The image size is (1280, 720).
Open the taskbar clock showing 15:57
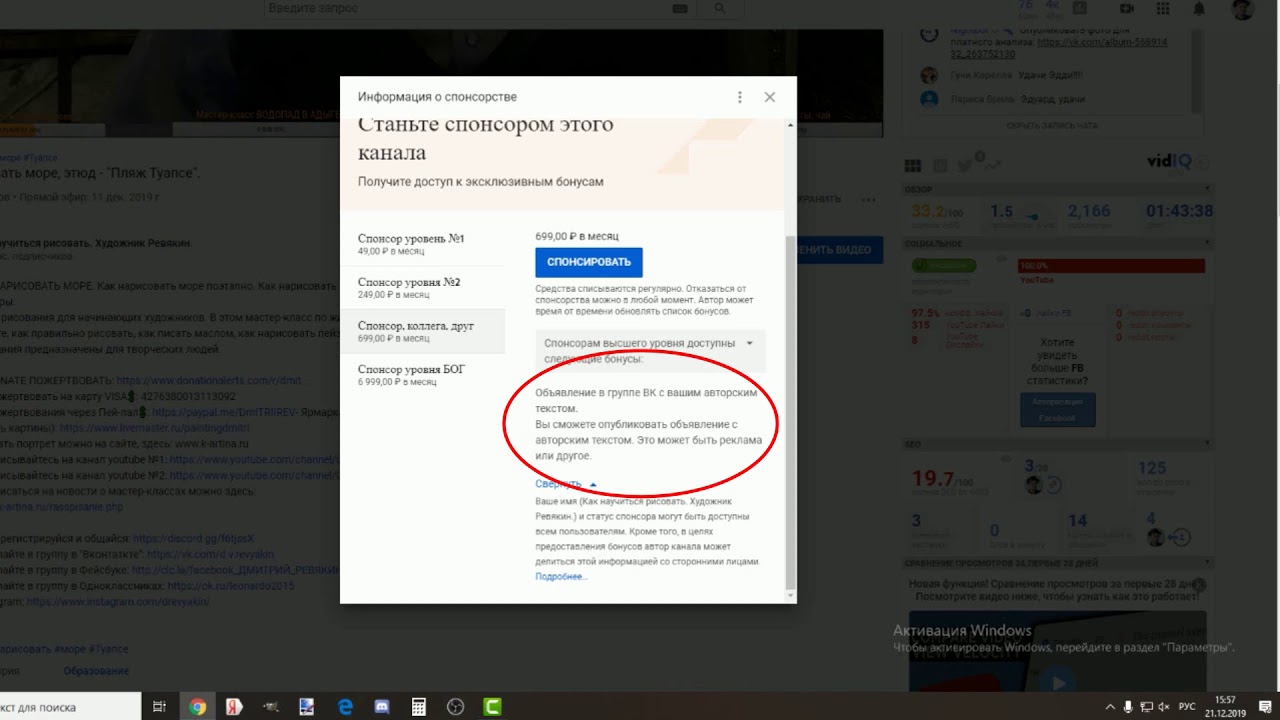pos(1225,707)
